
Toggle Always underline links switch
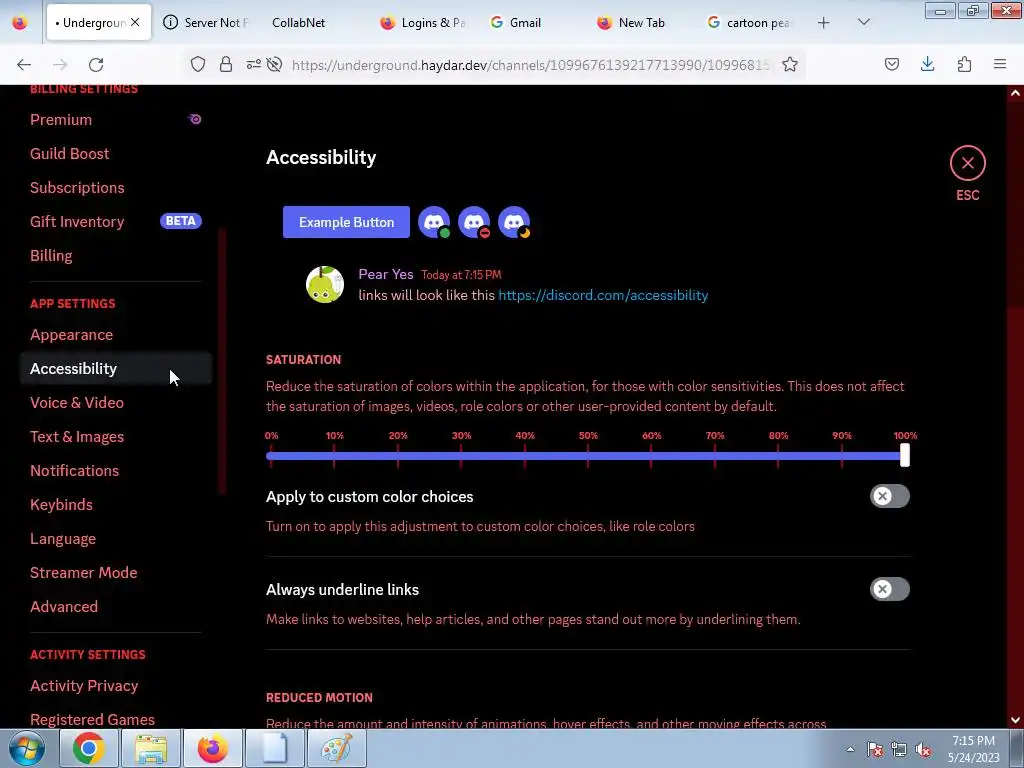pyautogui.click(x=889, y=589)
